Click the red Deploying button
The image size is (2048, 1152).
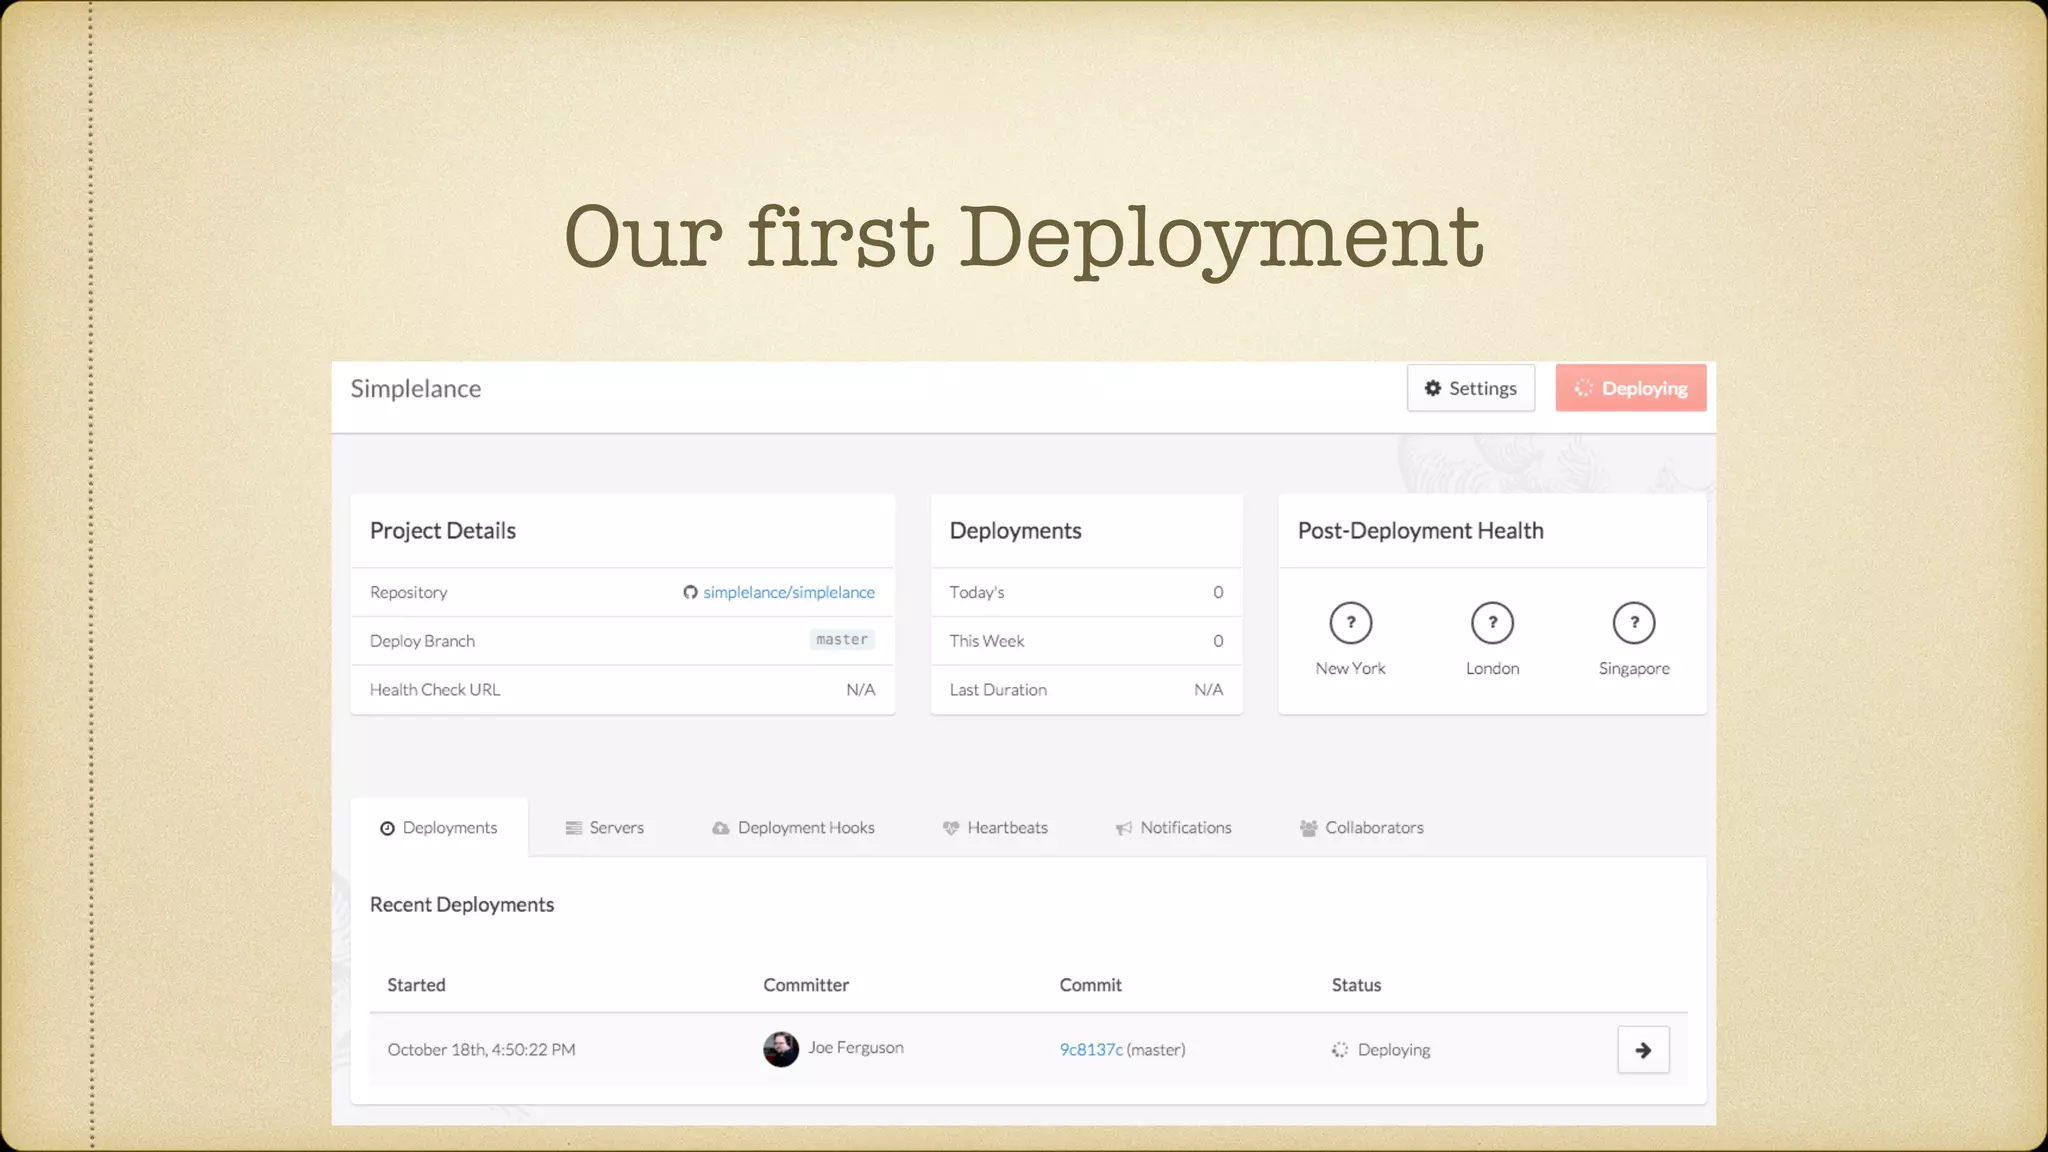[1630, 388]
